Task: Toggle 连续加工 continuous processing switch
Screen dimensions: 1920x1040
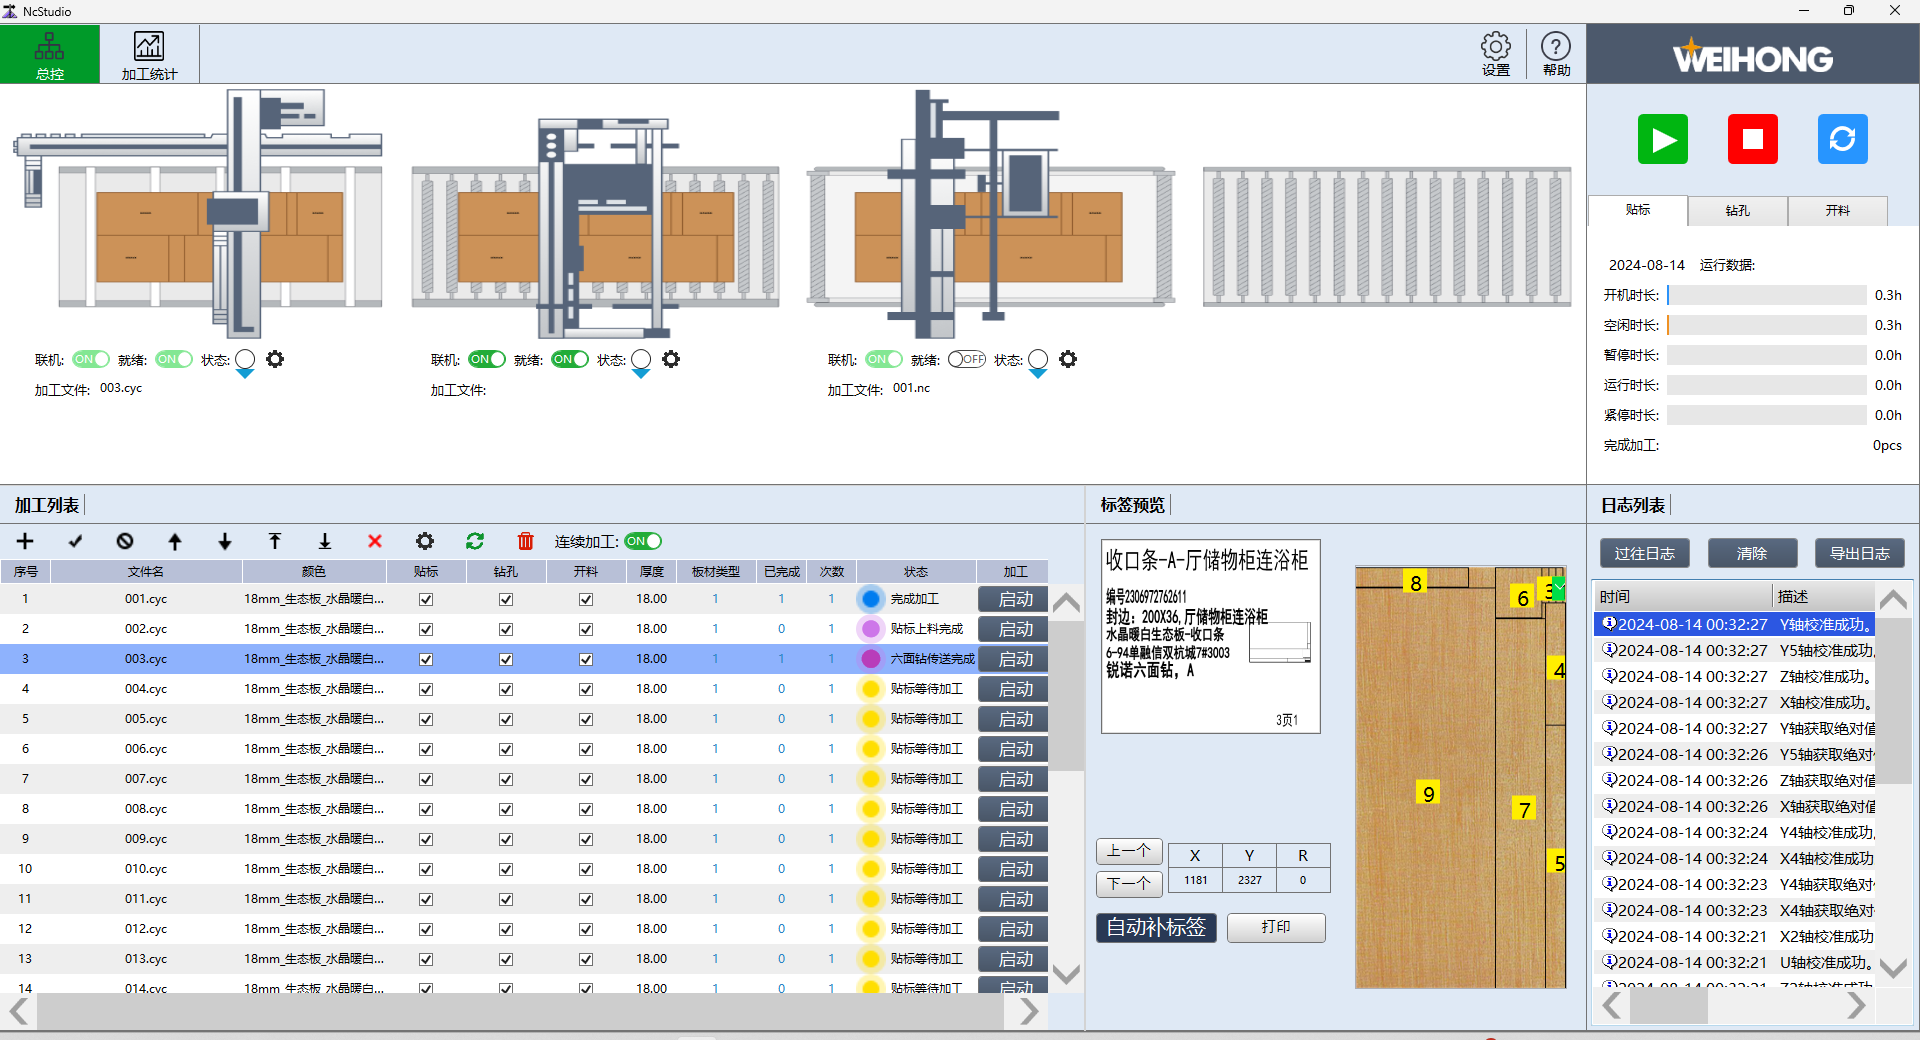Action: (643, 541)
